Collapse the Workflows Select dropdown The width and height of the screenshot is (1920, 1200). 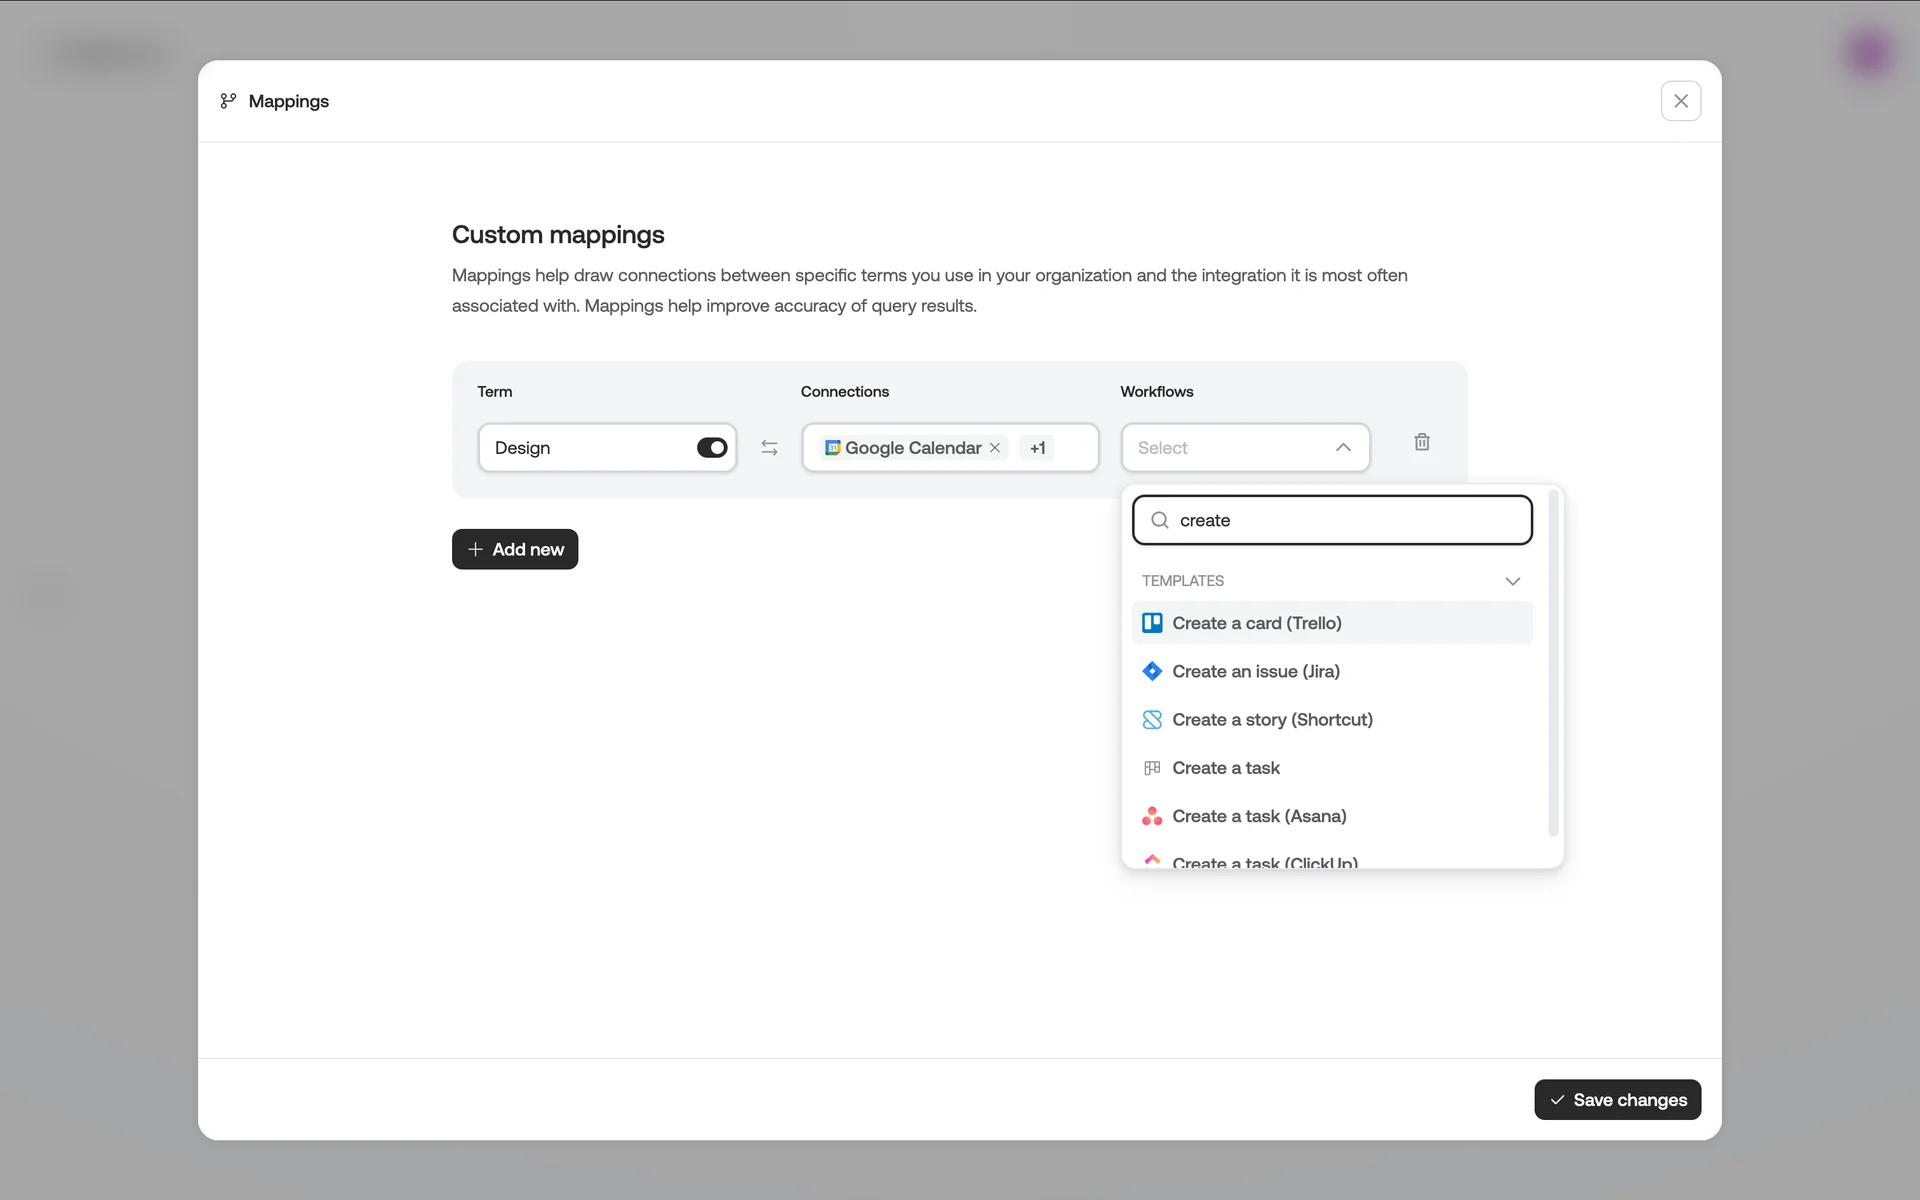(1343, 448)
